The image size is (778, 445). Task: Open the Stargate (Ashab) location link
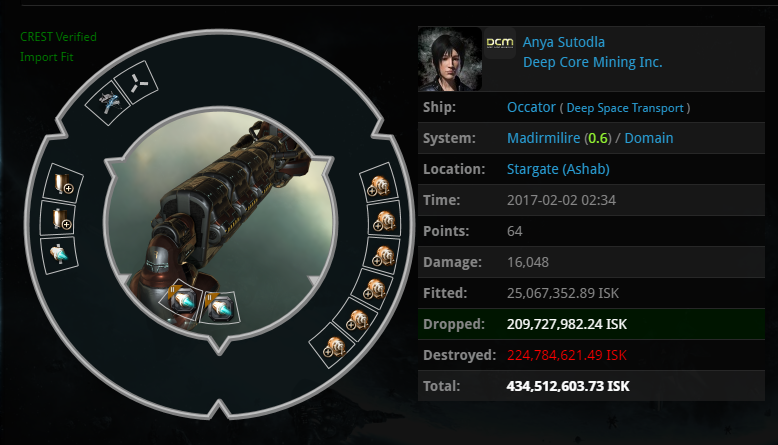558,169
